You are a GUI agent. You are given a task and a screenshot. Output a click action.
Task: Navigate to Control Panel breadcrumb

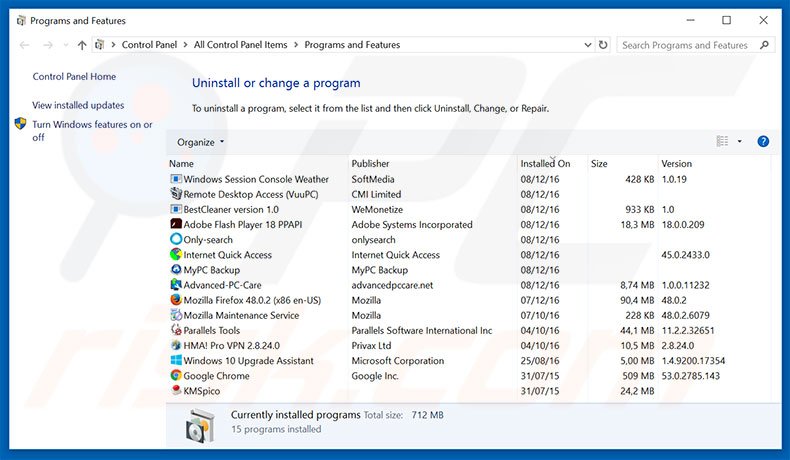tap(149, 45)
